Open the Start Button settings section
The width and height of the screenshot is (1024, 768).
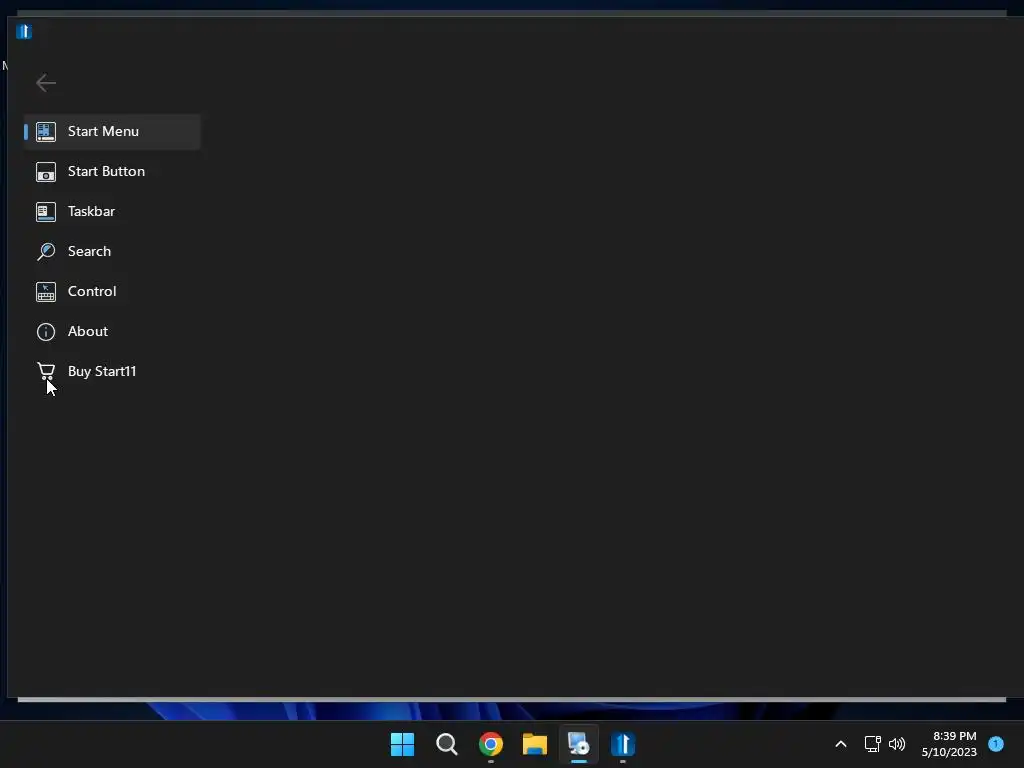point(112,171)
